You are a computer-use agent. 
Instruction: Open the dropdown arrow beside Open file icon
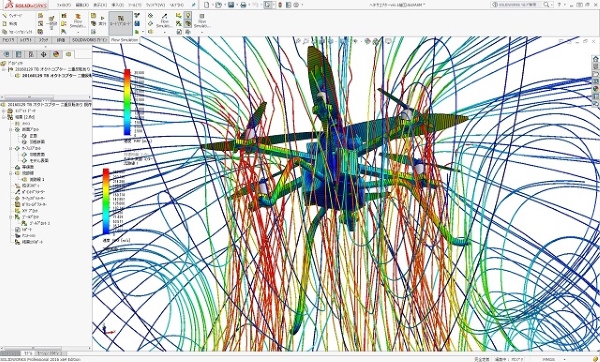(224, 5)
